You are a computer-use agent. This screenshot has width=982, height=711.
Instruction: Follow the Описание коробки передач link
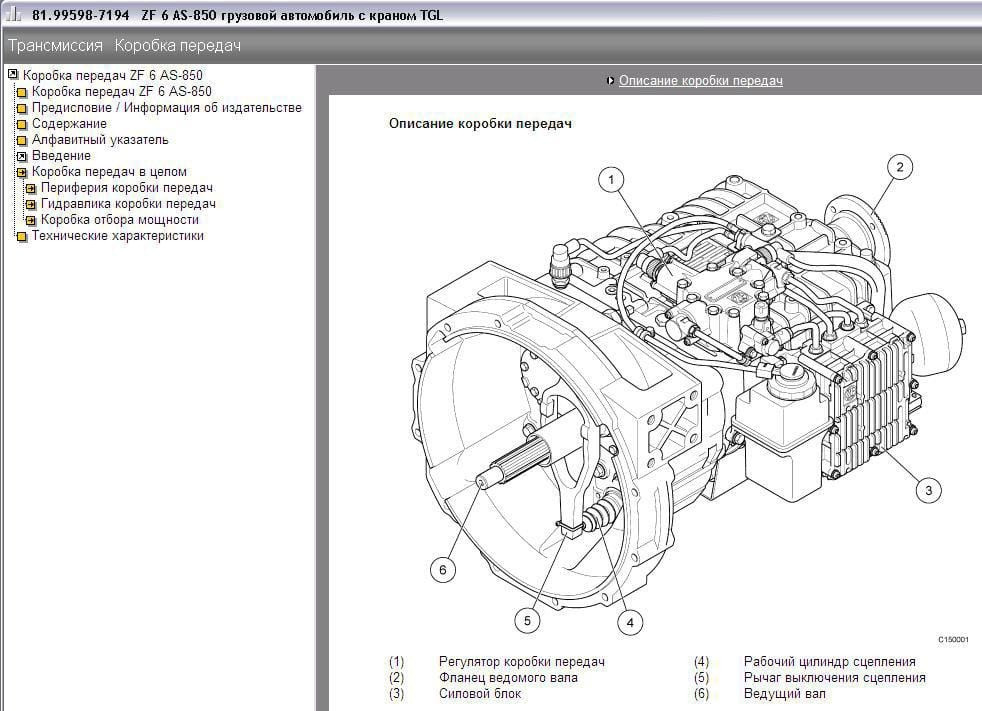coord(700,81)
